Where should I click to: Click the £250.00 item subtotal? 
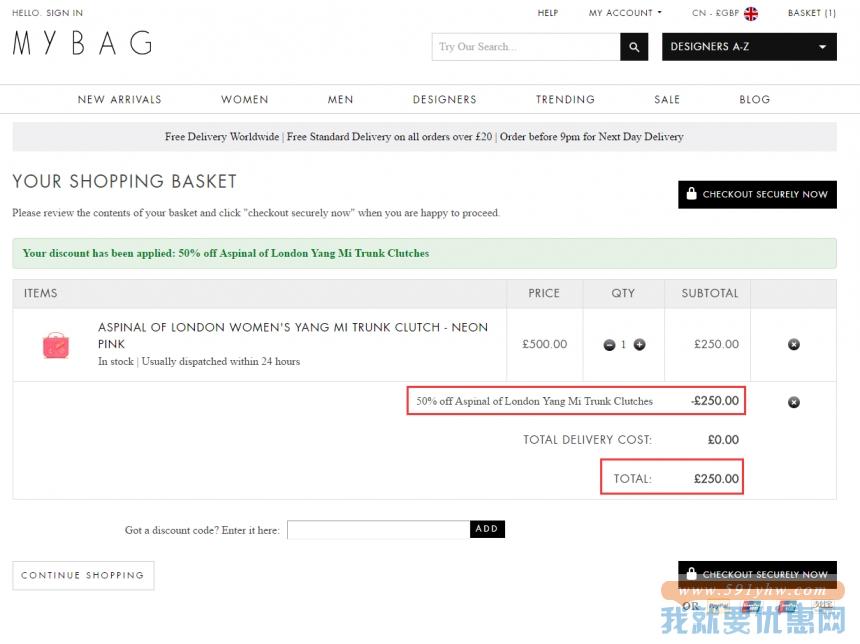(716, 344)
